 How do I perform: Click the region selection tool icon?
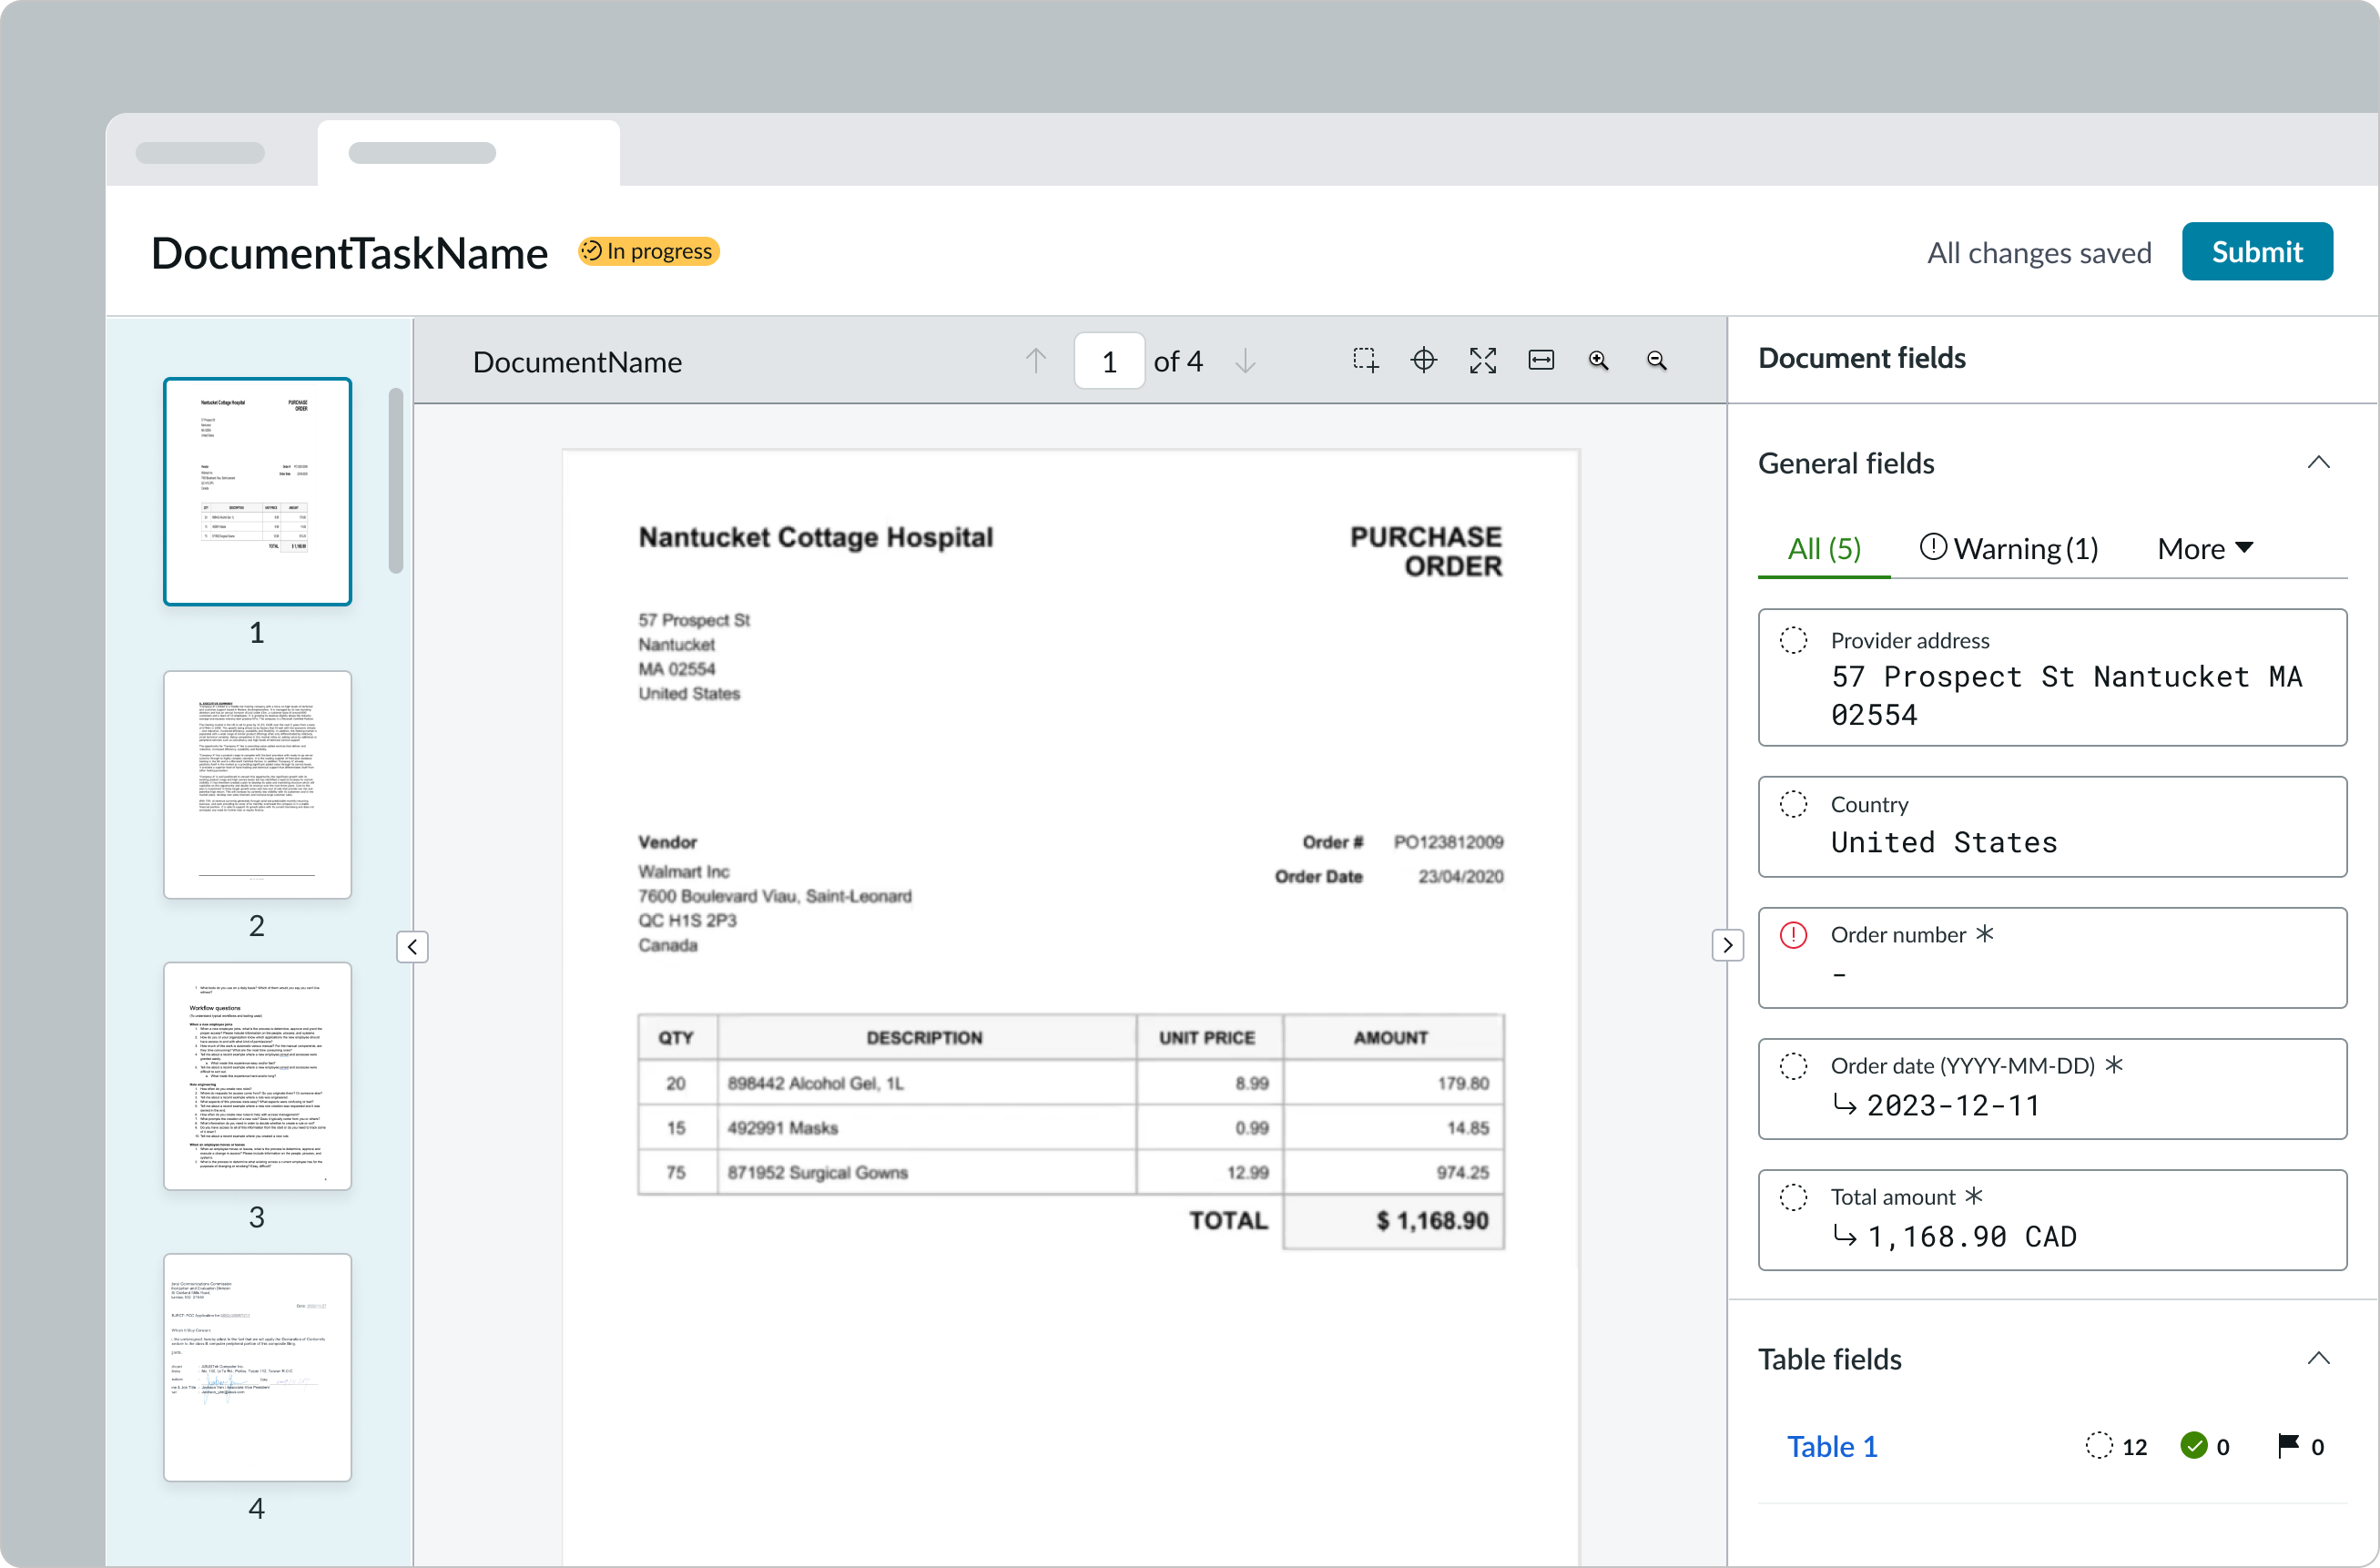[x=1365, y=361]
